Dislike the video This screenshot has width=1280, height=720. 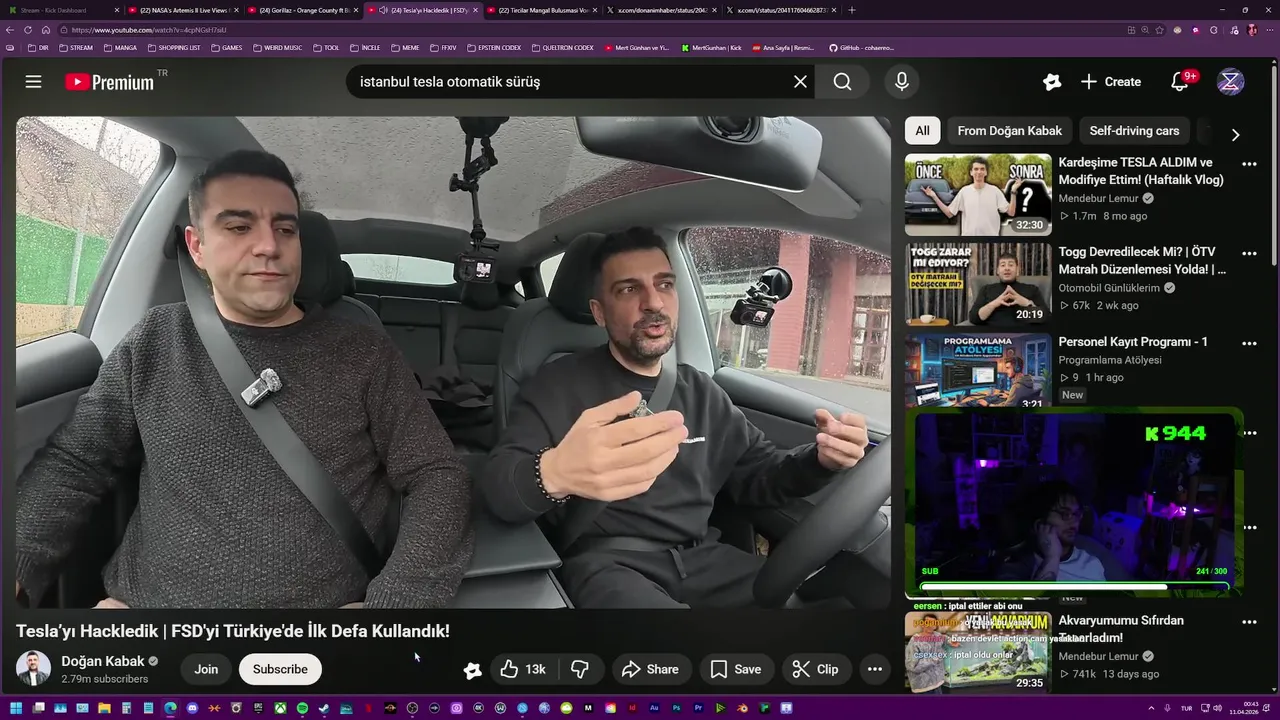click(x=580, y=669)
